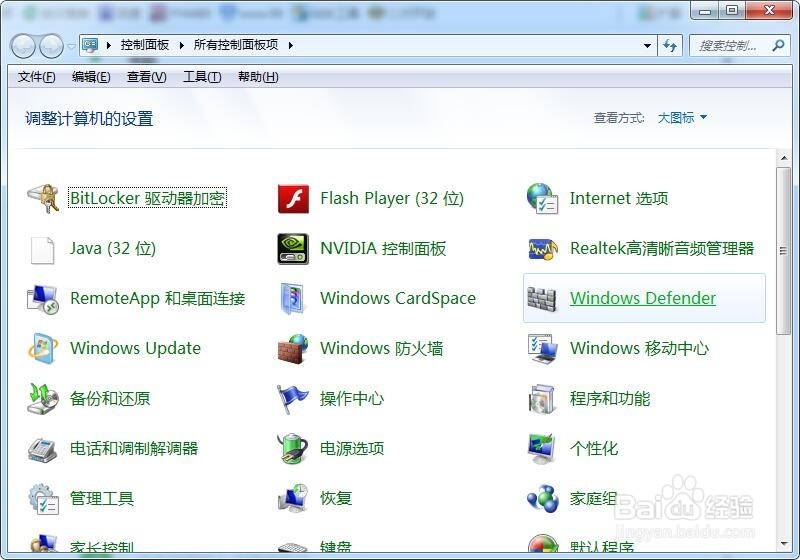Screen dimensions: 800x560
Task: Expand the arrow after 控制面板 breadcrumb
Action: coord(181,45)
